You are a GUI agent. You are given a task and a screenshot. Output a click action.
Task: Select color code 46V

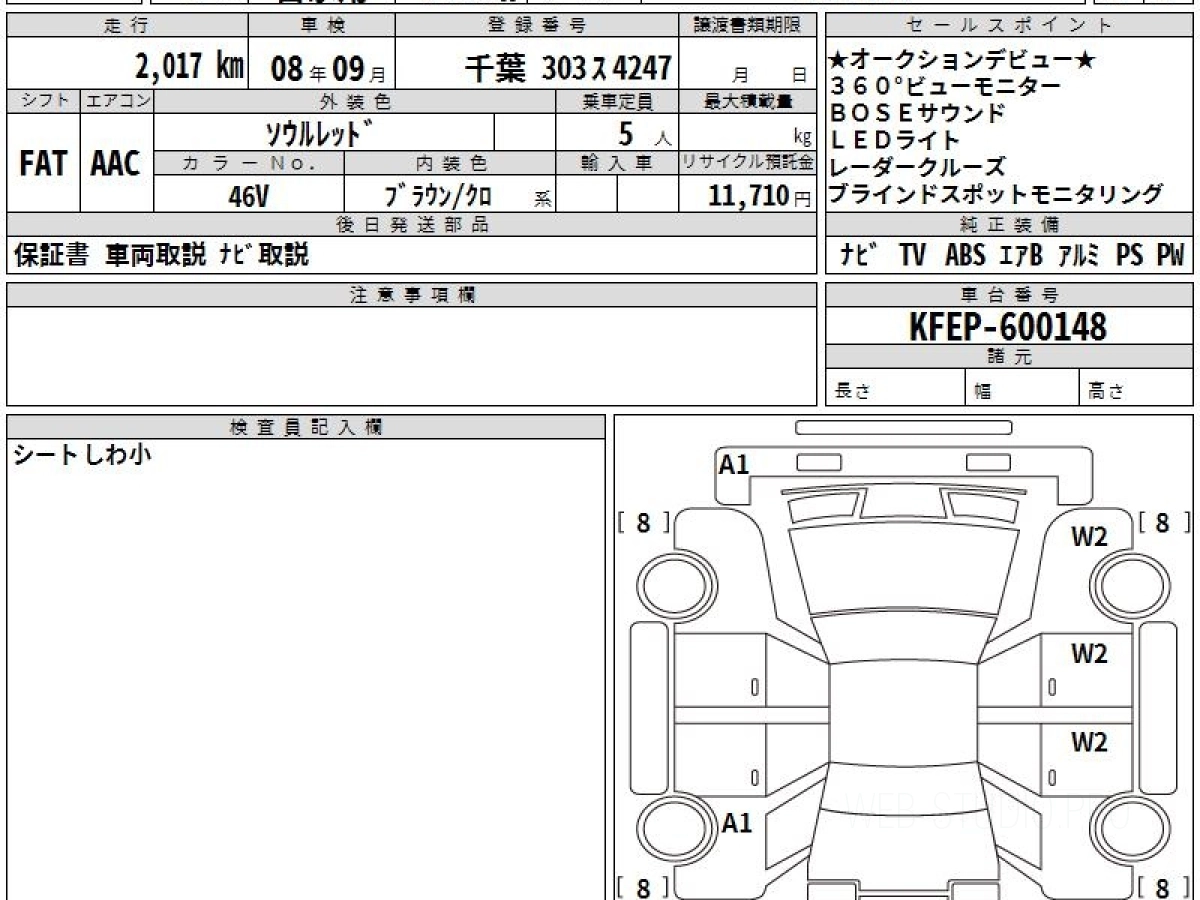[x=249, y=196]
